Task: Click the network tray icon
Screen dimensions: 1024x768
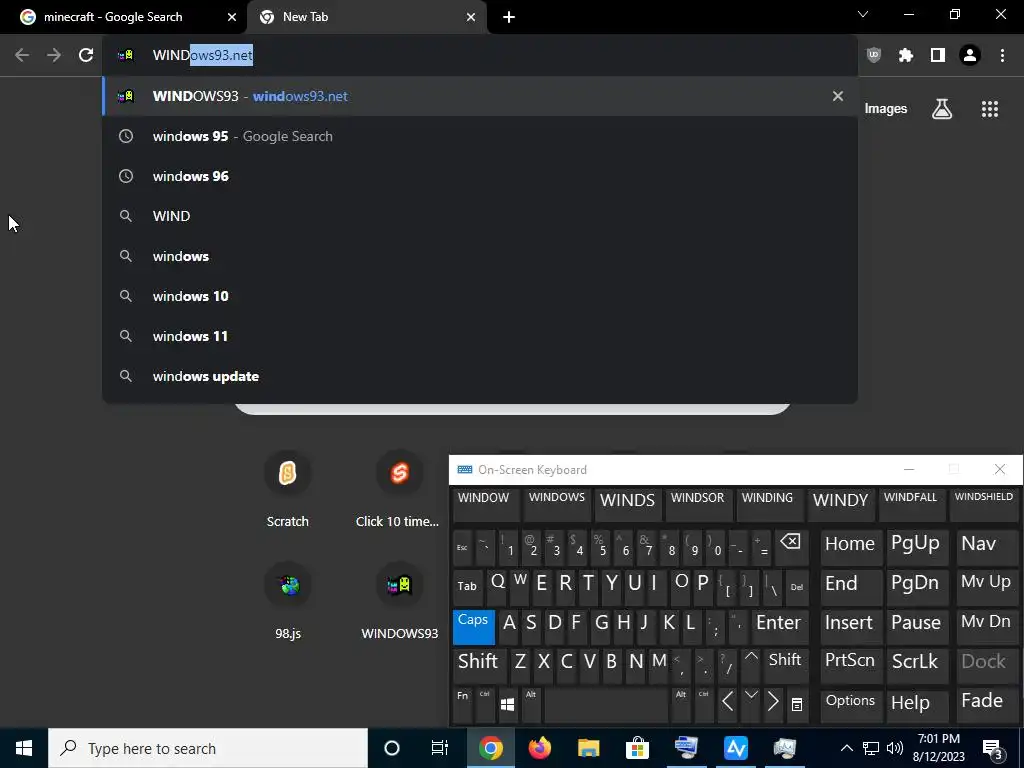Action: 871,748
